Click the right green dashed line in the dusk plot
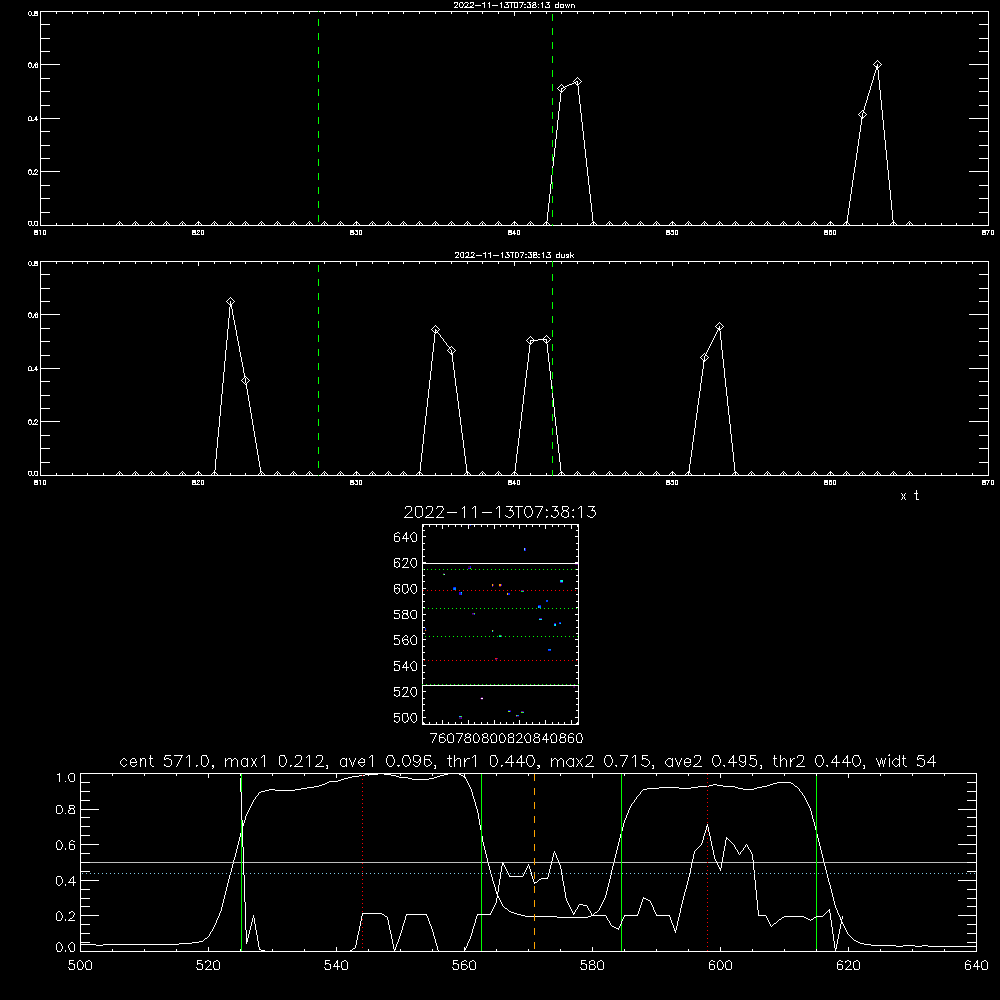 [x=552, y=368]
